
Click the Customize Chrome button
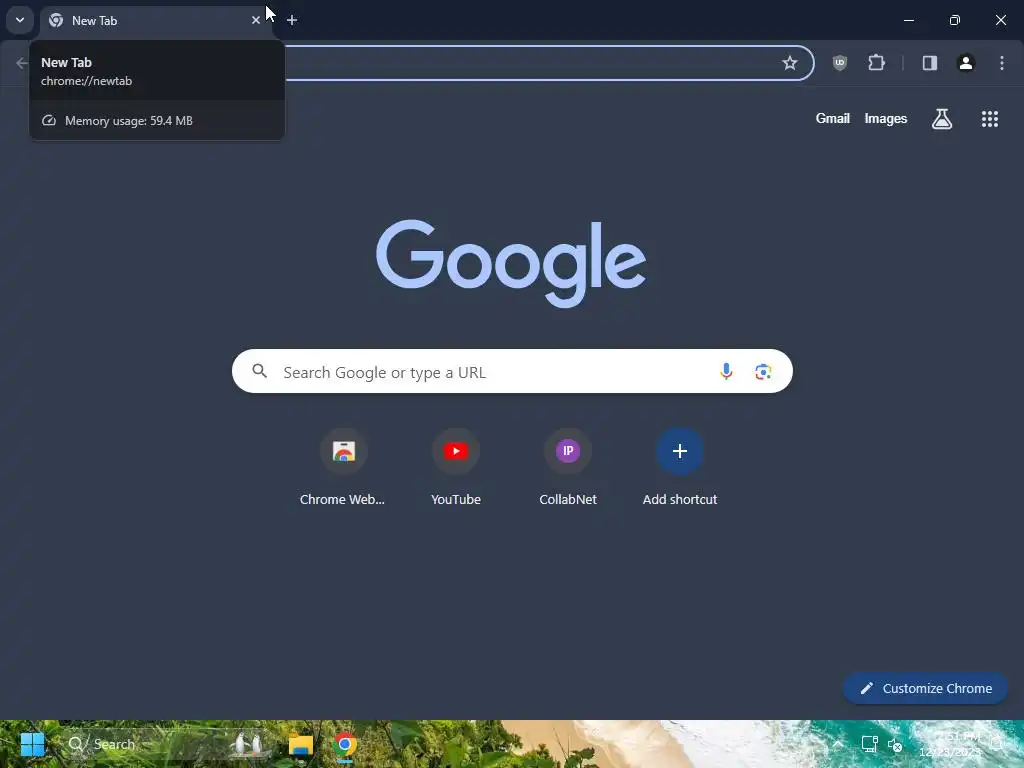coord(925,688)
